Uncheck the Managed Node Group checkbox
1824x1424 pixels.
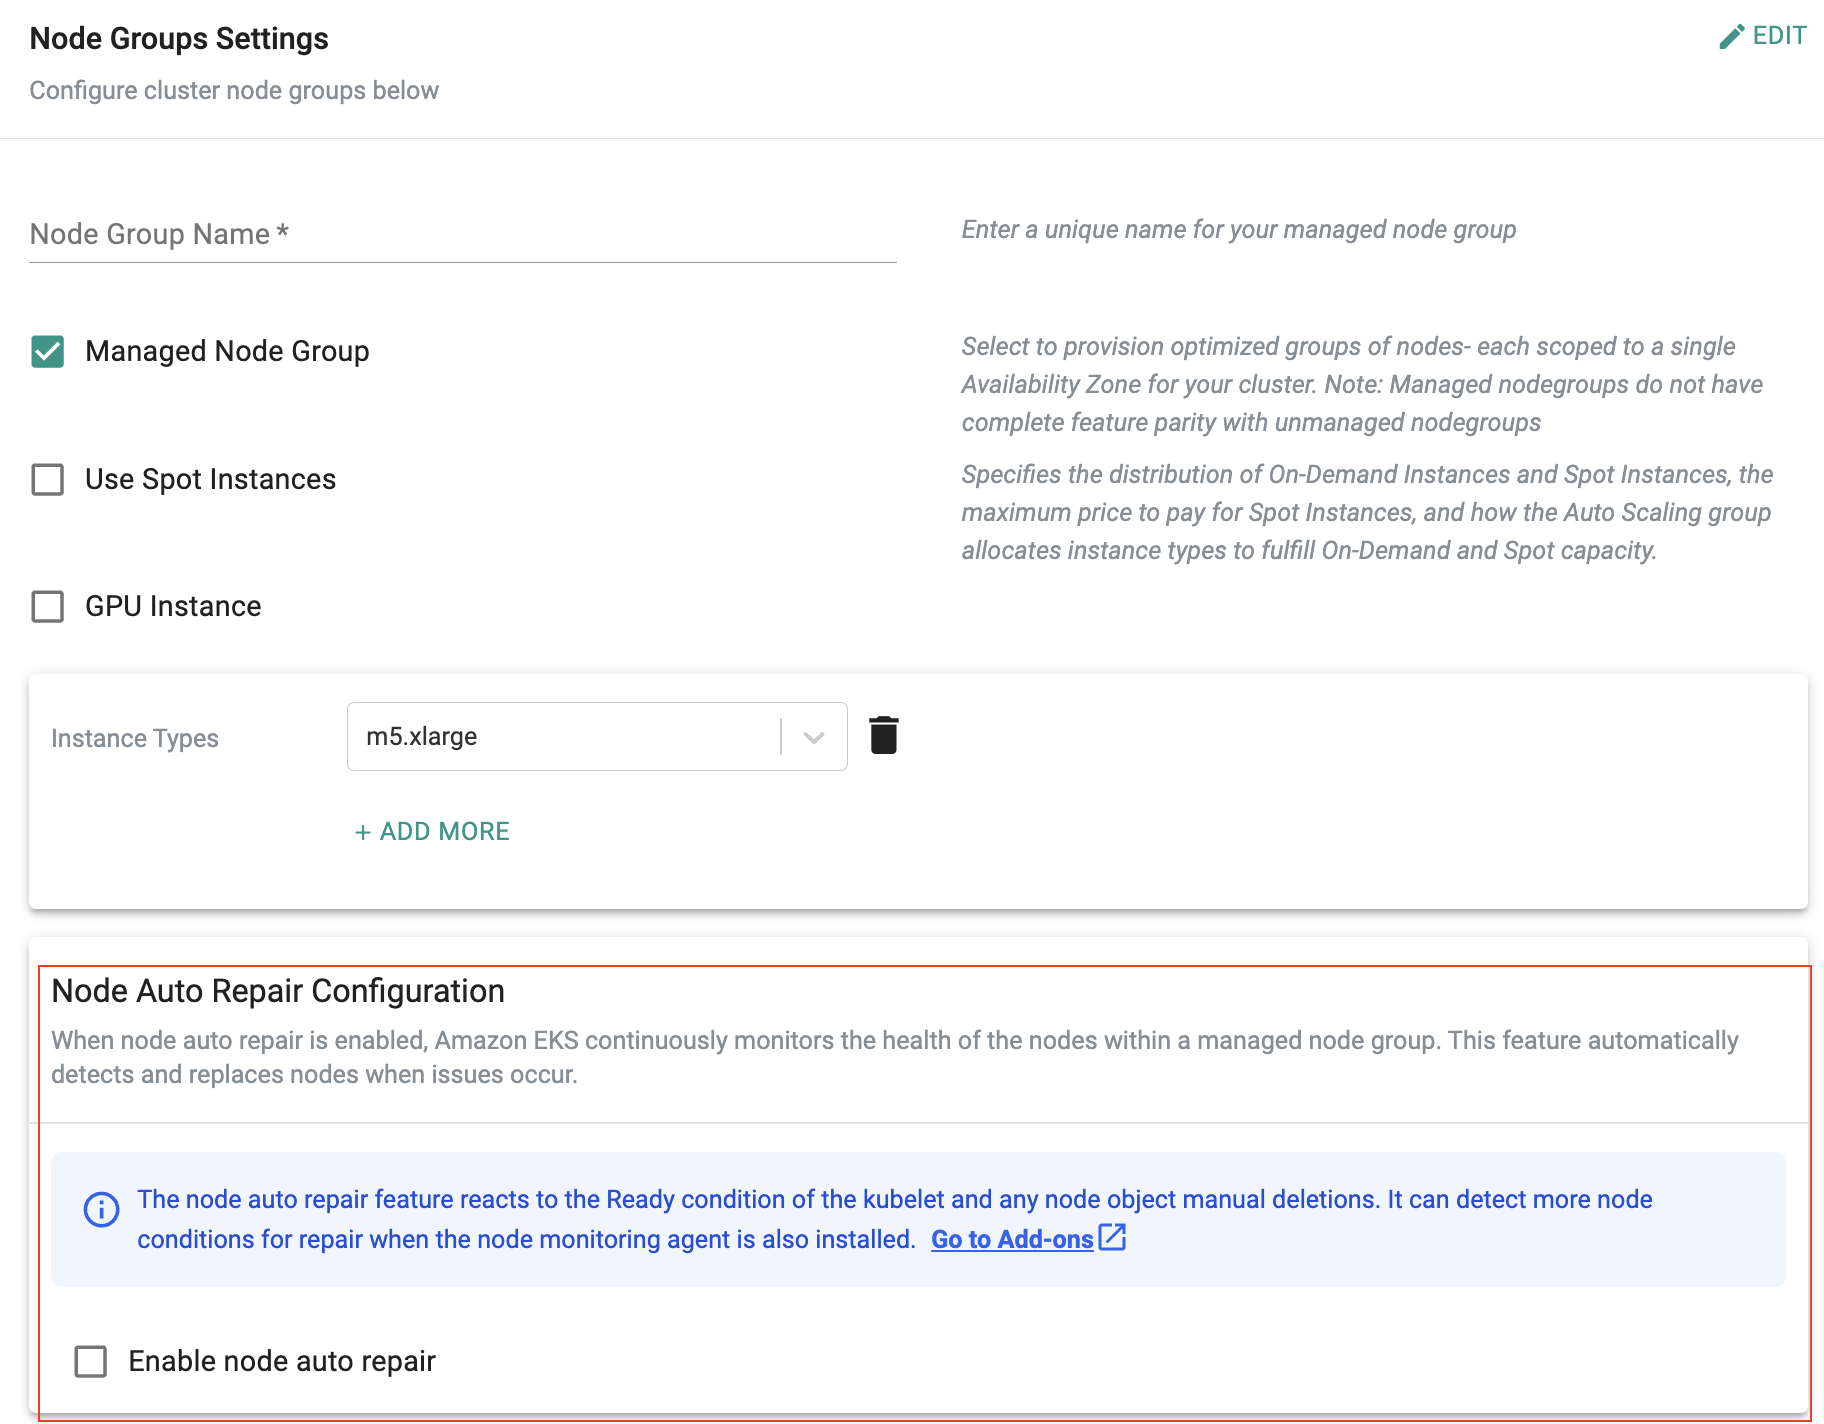(x=48, y=352)
